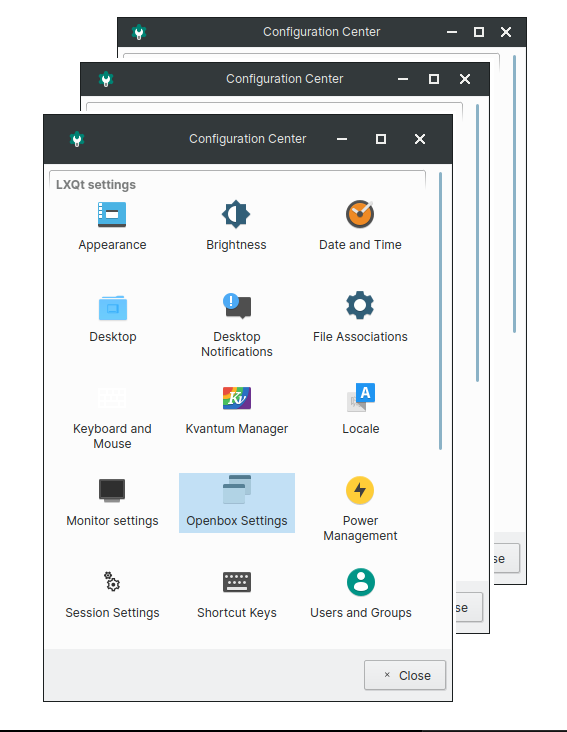Open File Associations gear icon

tap(360, 305)
